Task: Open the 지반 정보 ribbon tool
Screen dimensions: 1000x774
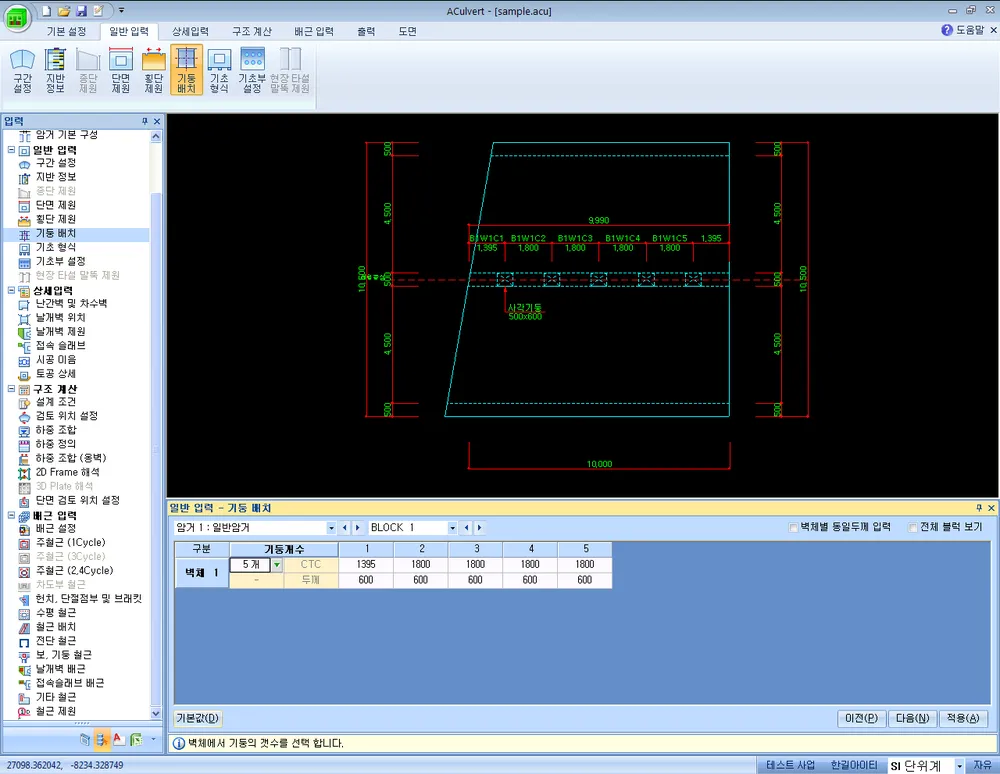Action: coord(55,70)
